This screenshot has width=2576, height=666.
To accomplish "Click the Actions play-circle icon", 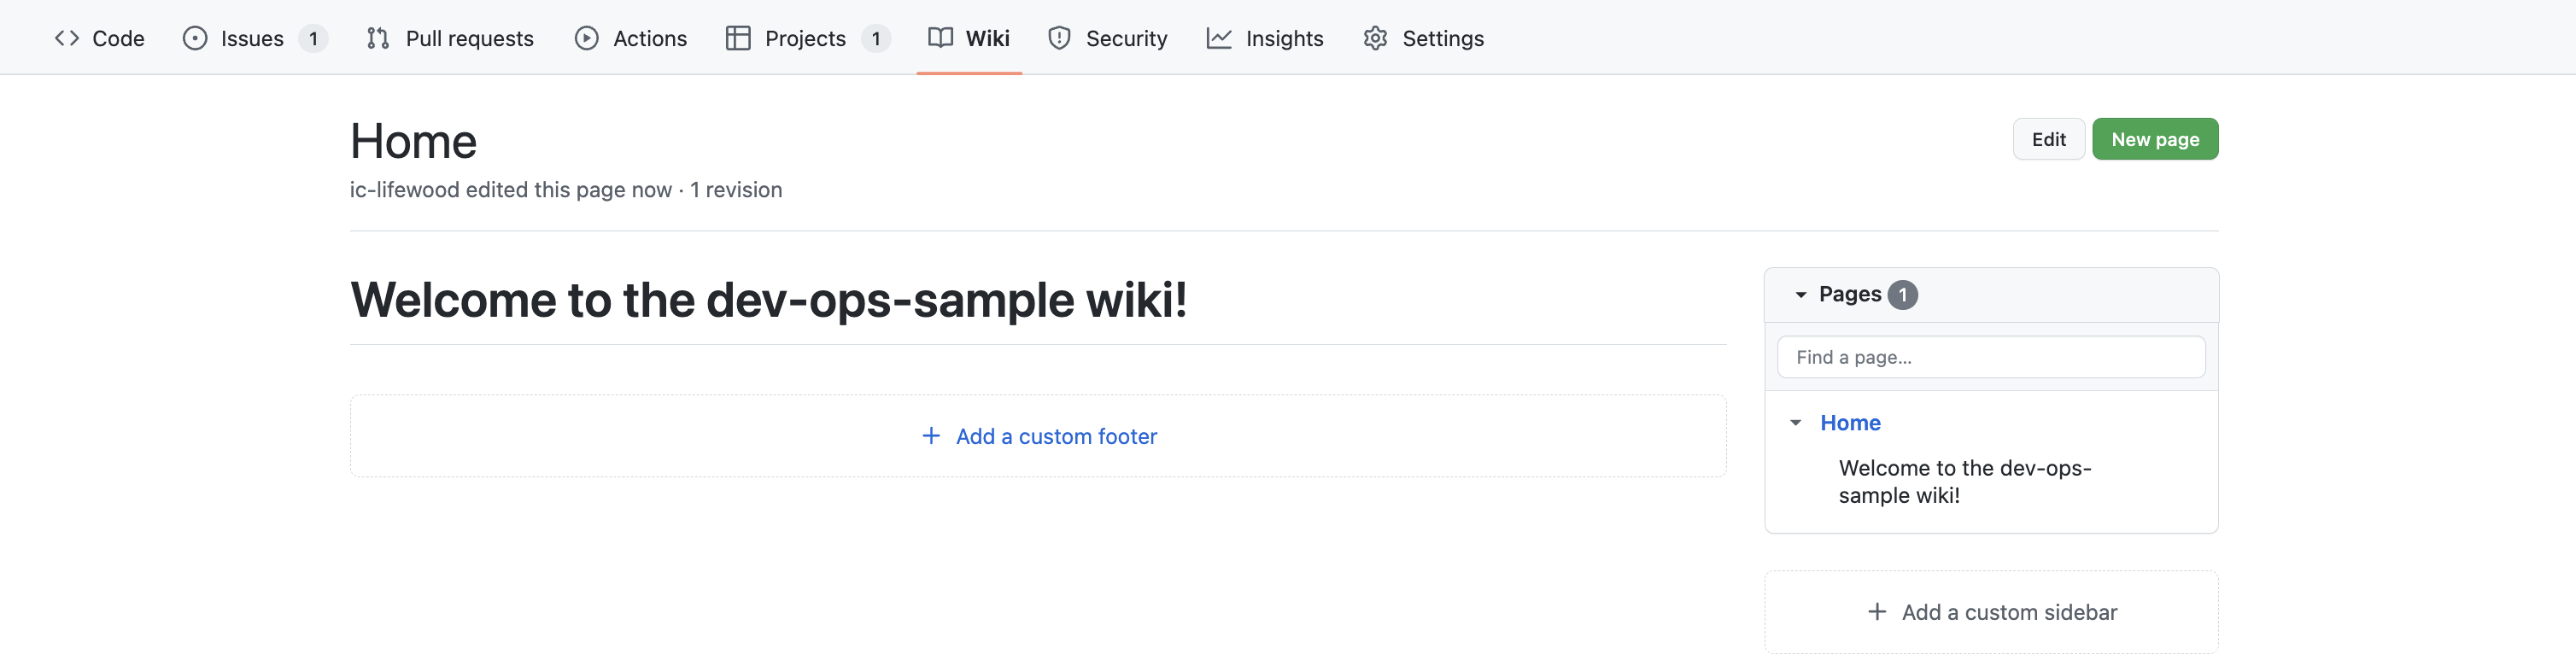I will [x=587, y=38].
